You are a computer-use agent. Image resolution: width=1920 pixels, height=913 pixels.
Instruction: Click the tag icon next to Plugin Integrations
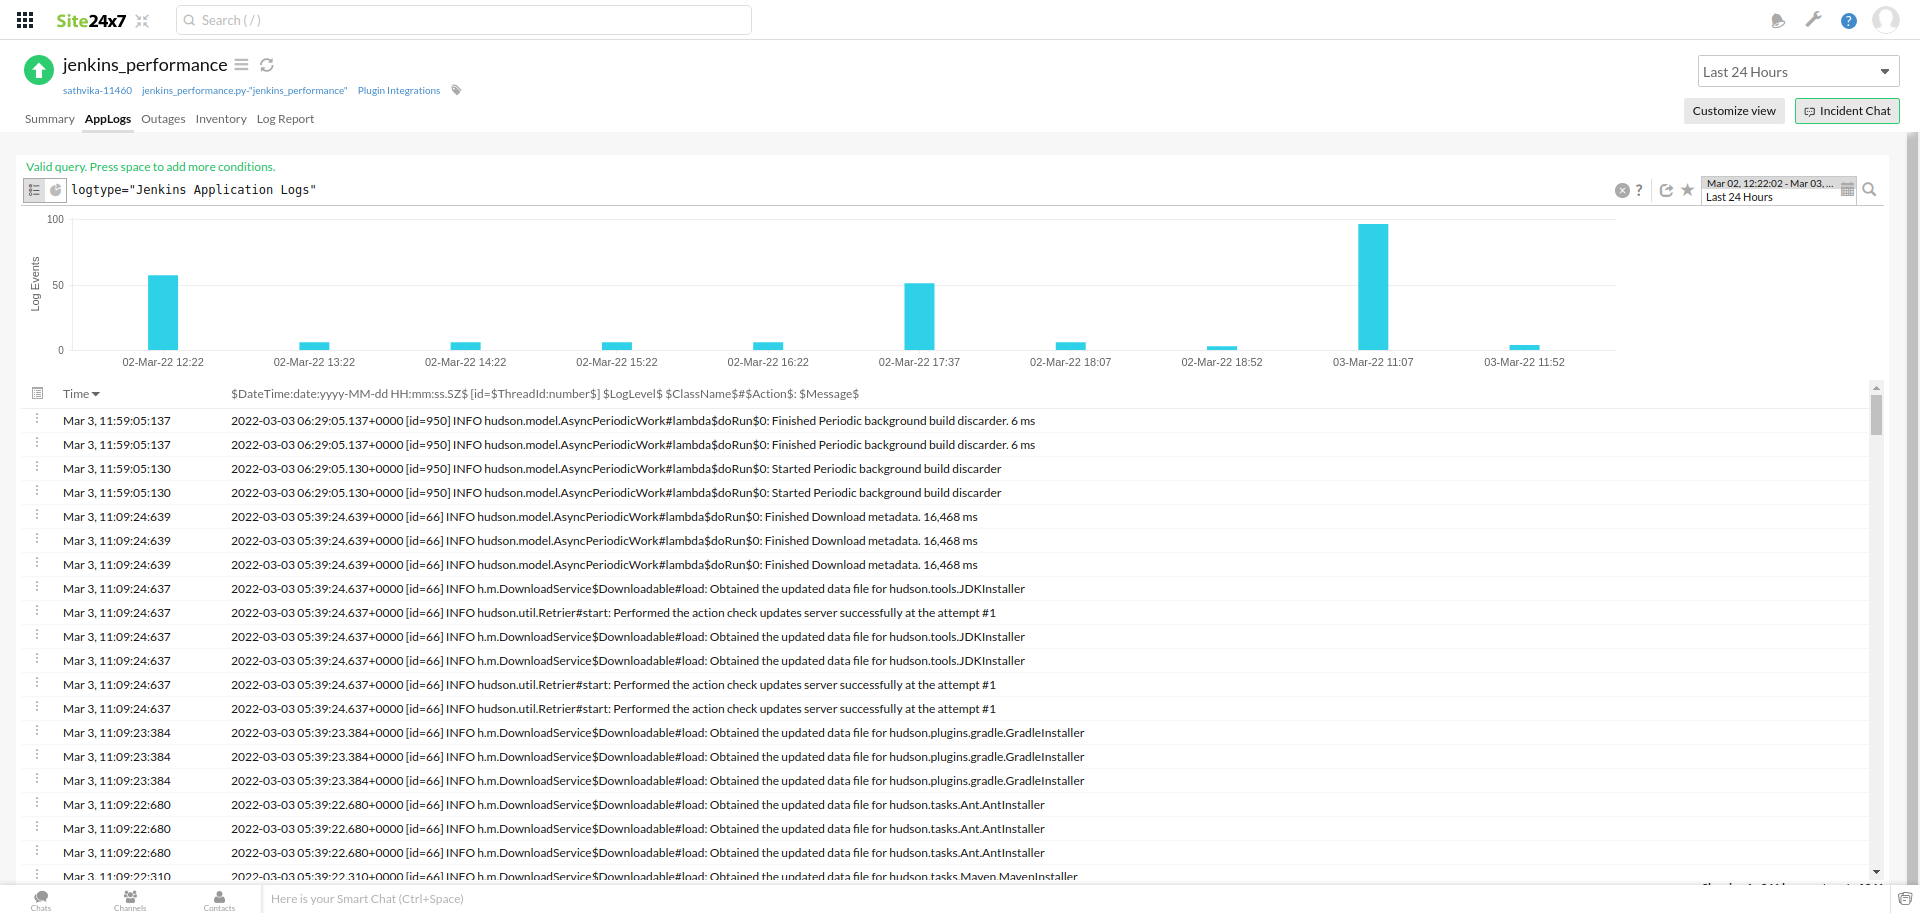[x=456, y=89]
